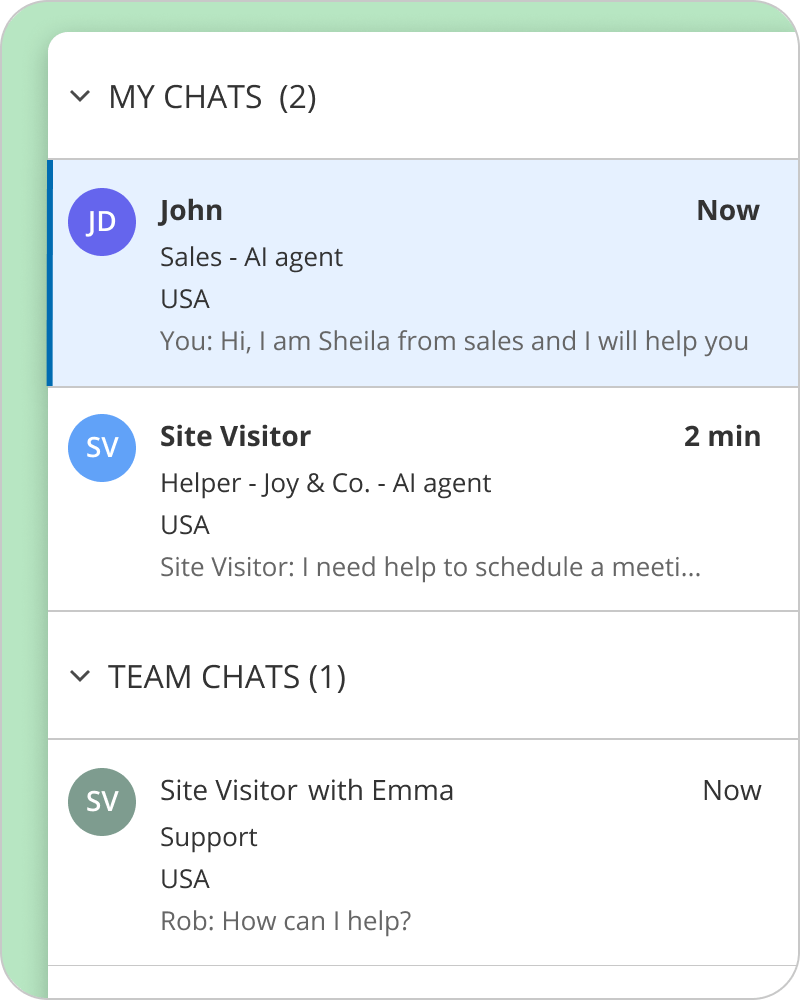
Task: Select Rob's How can I help preview
Action: pos(286,922)
